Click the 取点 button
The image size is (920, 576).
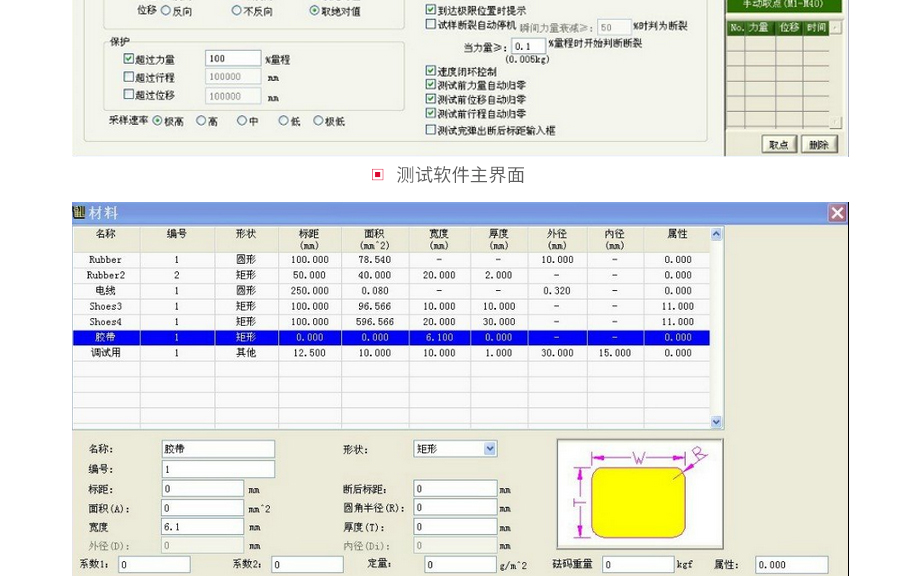pyautogui.click(x=778, y=145)
